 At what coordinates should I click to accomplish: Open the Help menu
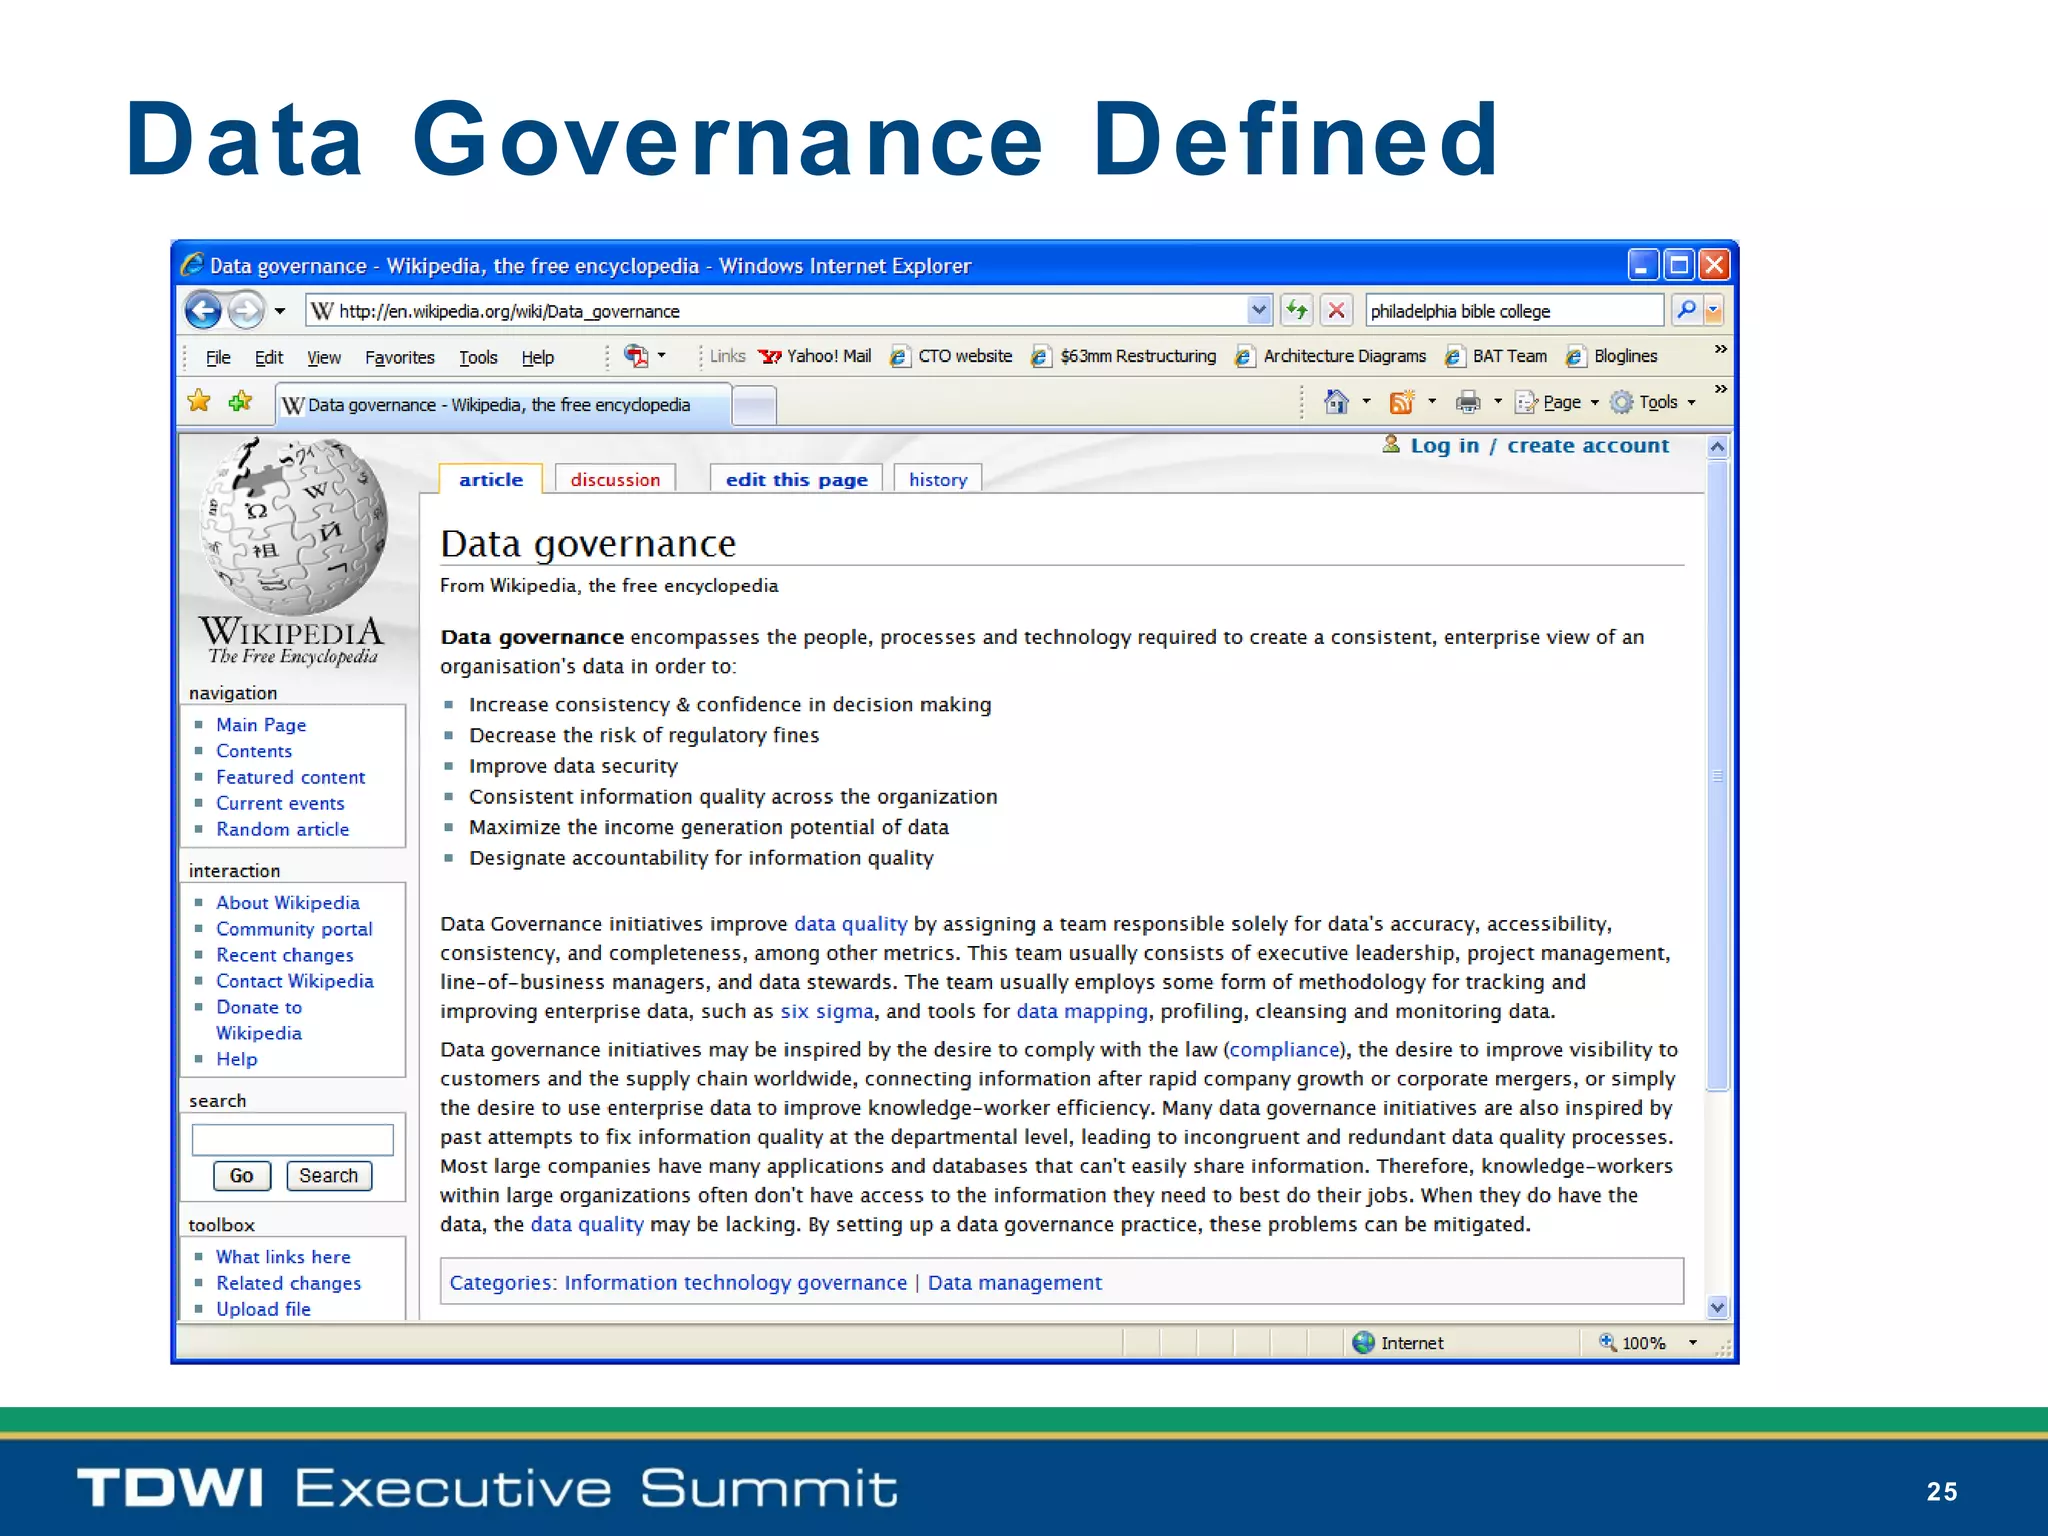pos(537,358)
